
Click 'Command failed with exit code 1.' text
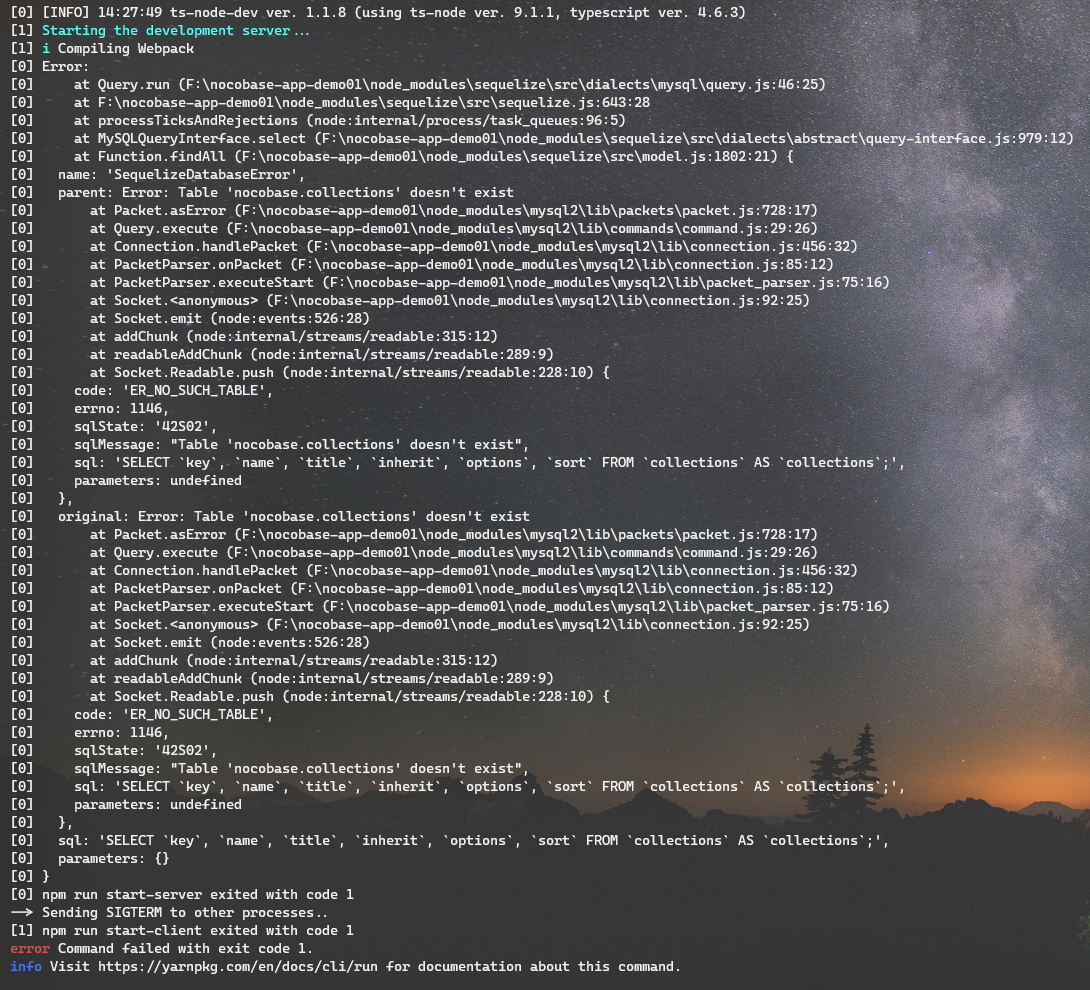pos(185,948)
